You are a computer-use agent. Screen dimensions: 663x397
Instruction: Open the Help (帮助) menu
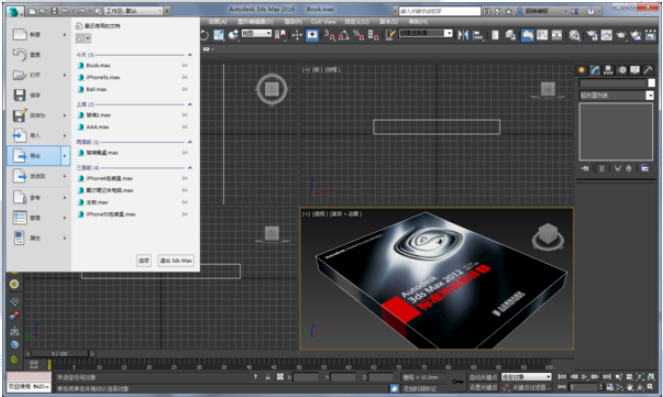(418, 22)
